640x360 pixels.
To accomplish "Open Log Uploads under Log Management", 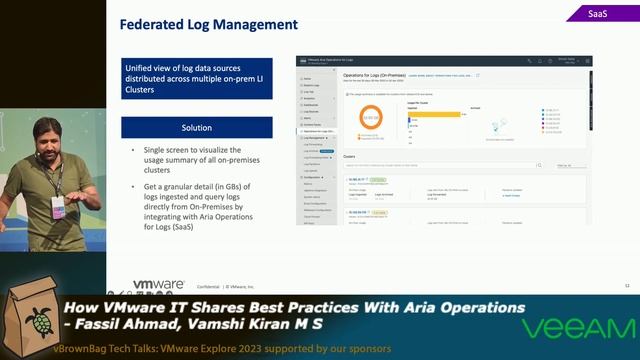I will click(x=311, y=171).
